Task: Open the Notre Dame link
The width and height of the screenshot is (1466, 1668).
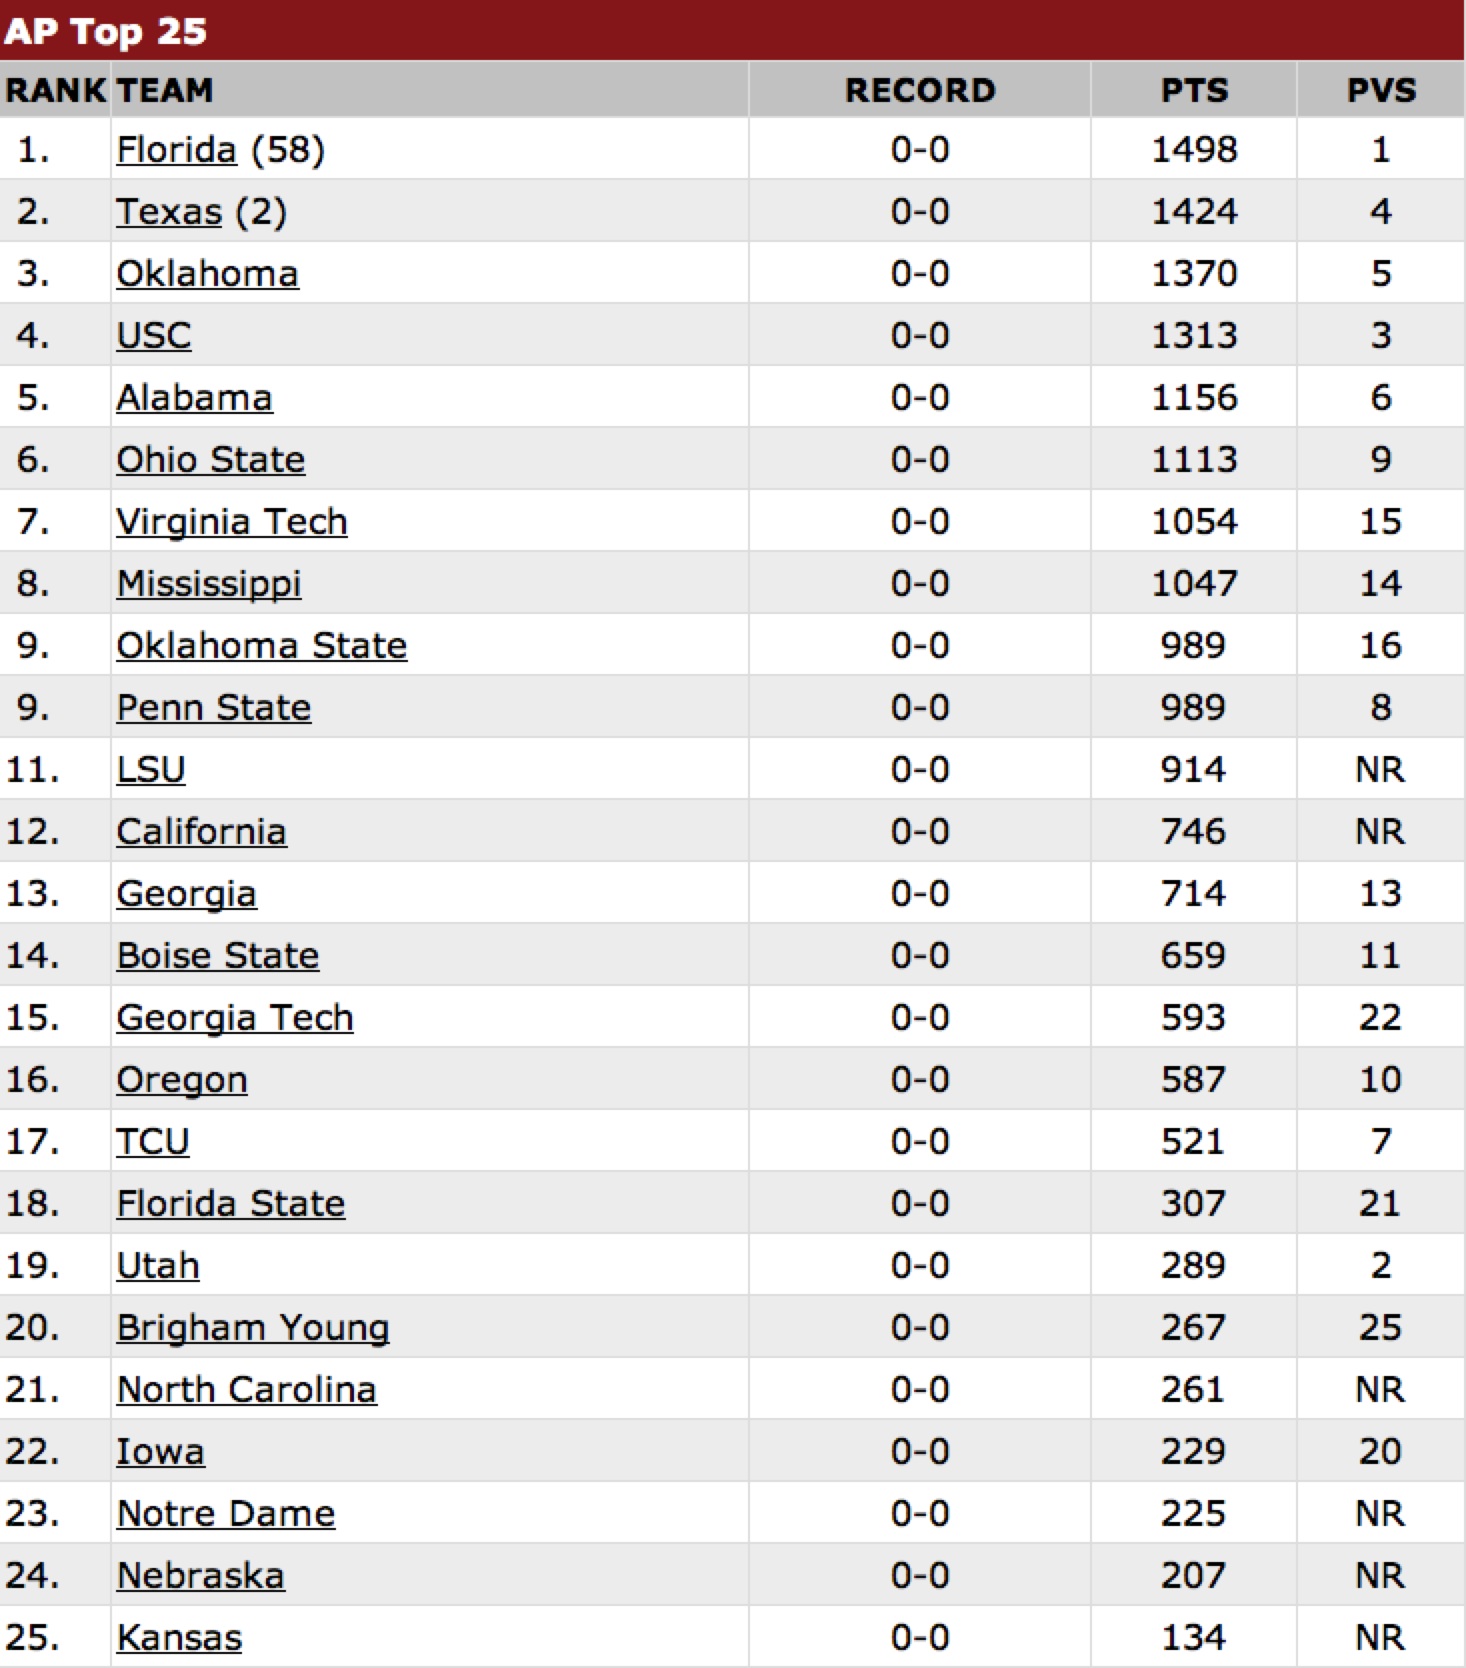Action: pos(225,1513)
